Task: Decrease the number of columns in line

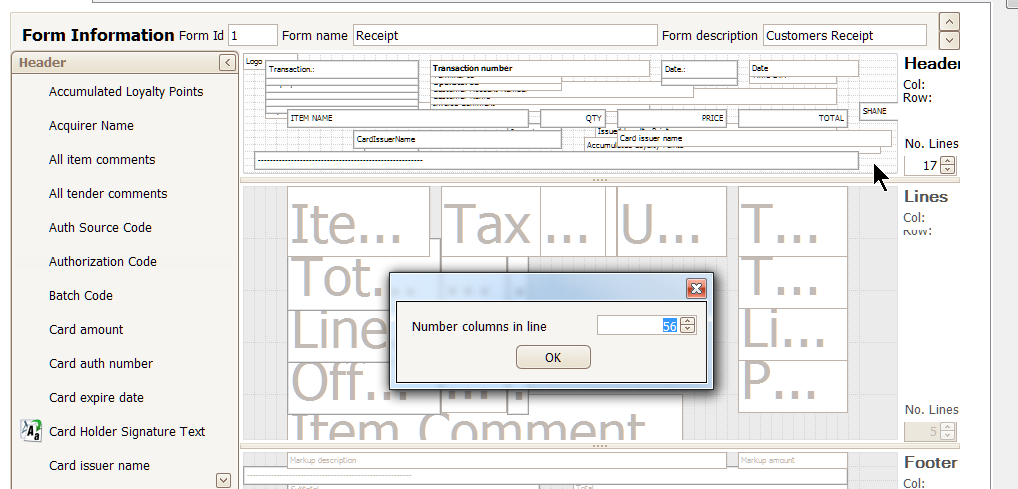Action: (687, 330)
